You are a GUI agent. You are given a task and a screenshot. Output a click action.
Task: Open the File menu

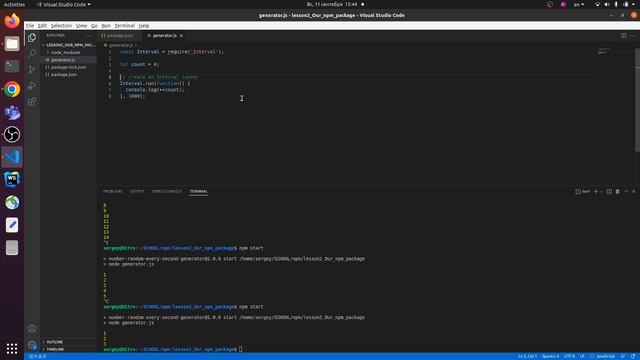pyautogui.click(x=30, y=26)
